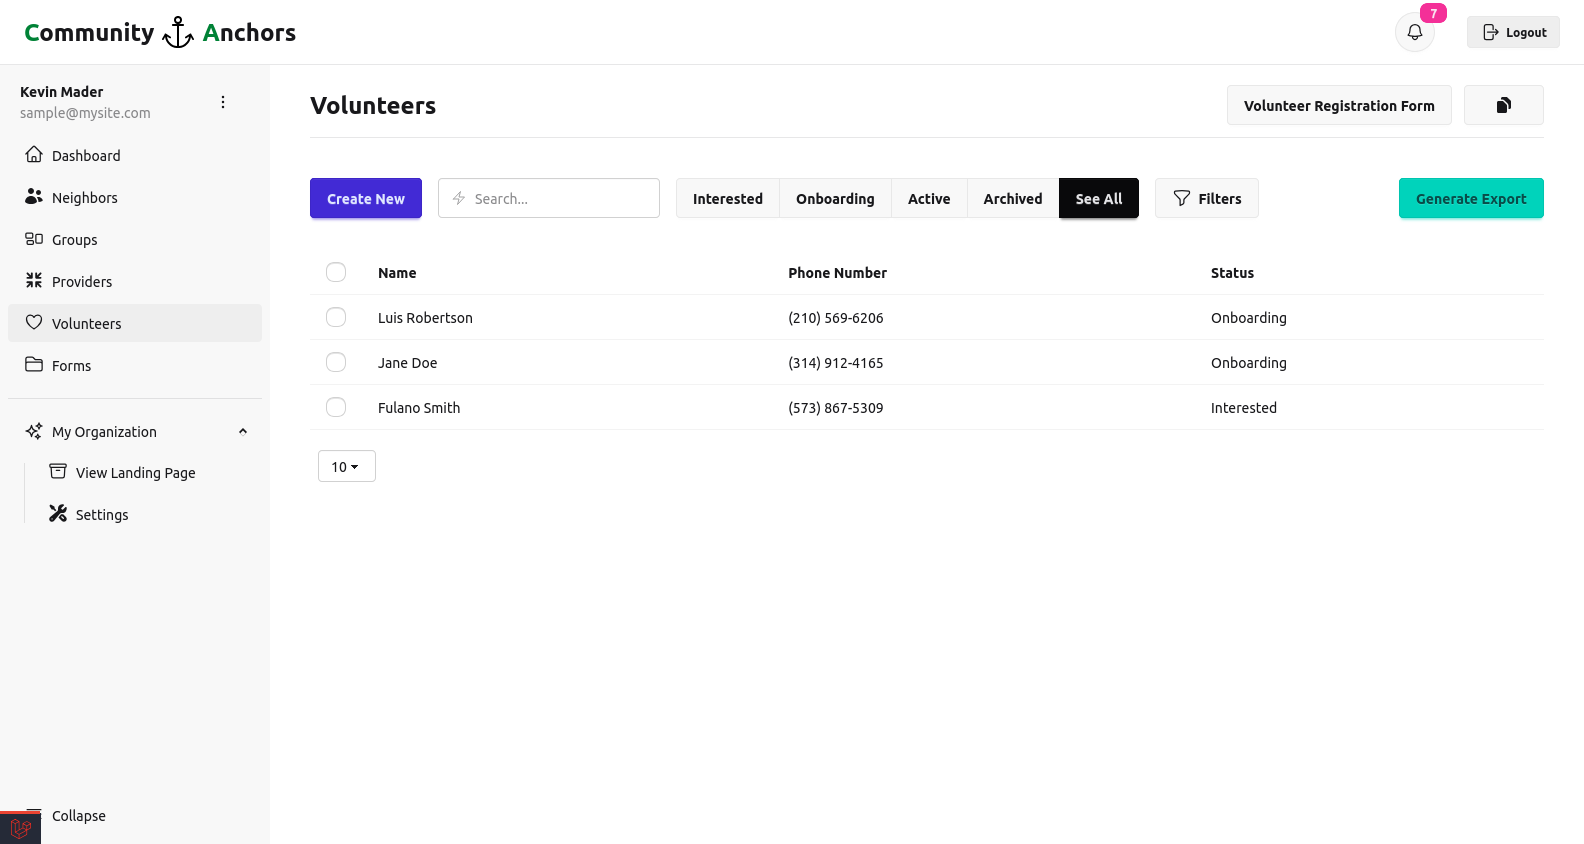Click the Create New button
The width and height of the screenshot is (1584, 844).
(x=365, y=198)
